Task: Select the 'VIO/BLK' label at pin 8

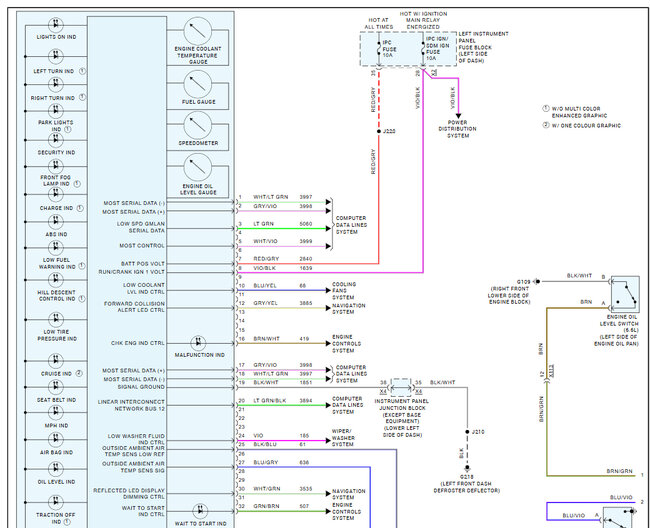Action: (264, 268)
